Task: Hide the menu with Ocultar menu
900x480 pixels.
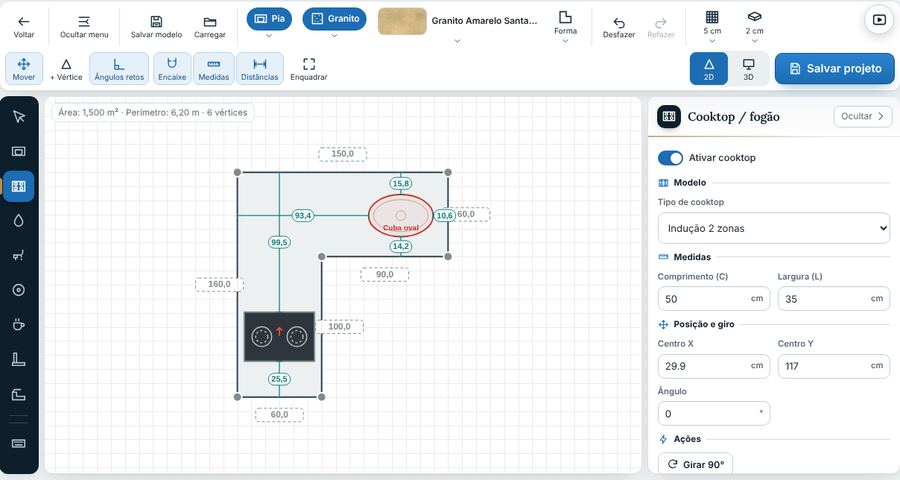Action: (84, 27)
